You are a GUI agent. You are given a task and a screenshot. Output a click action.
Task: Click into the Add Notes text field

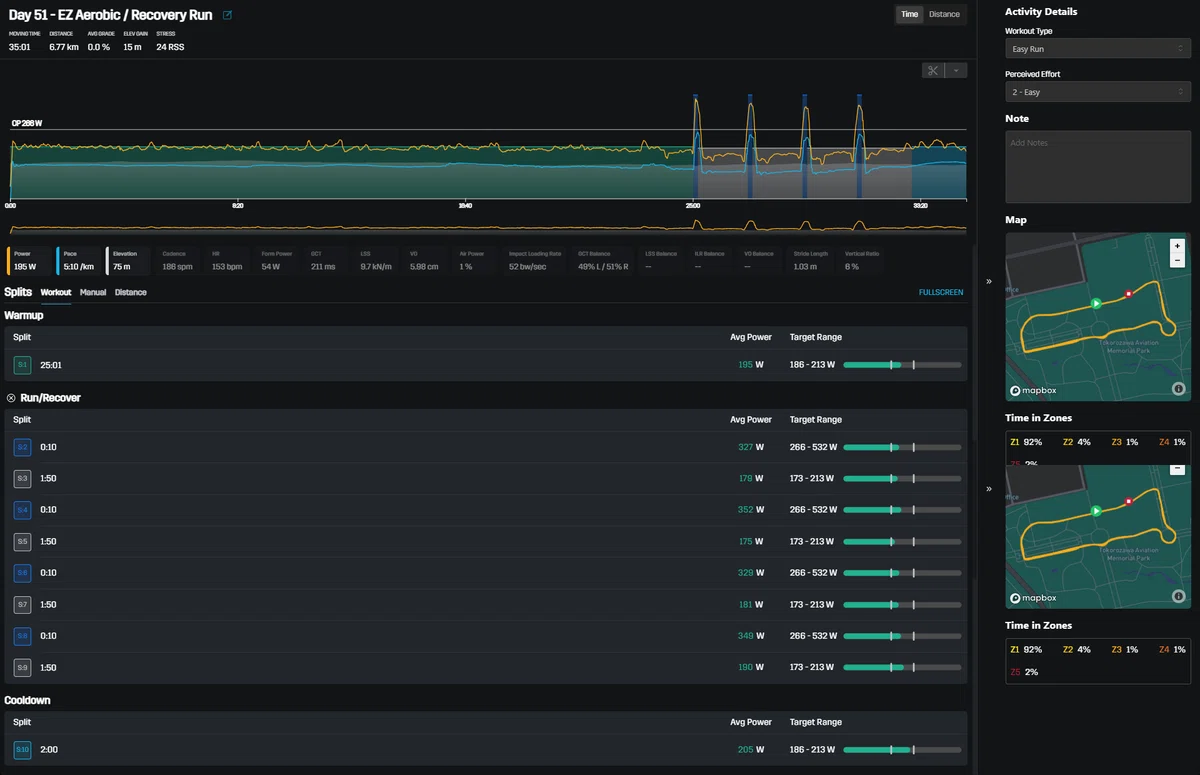coord(1097,167)
